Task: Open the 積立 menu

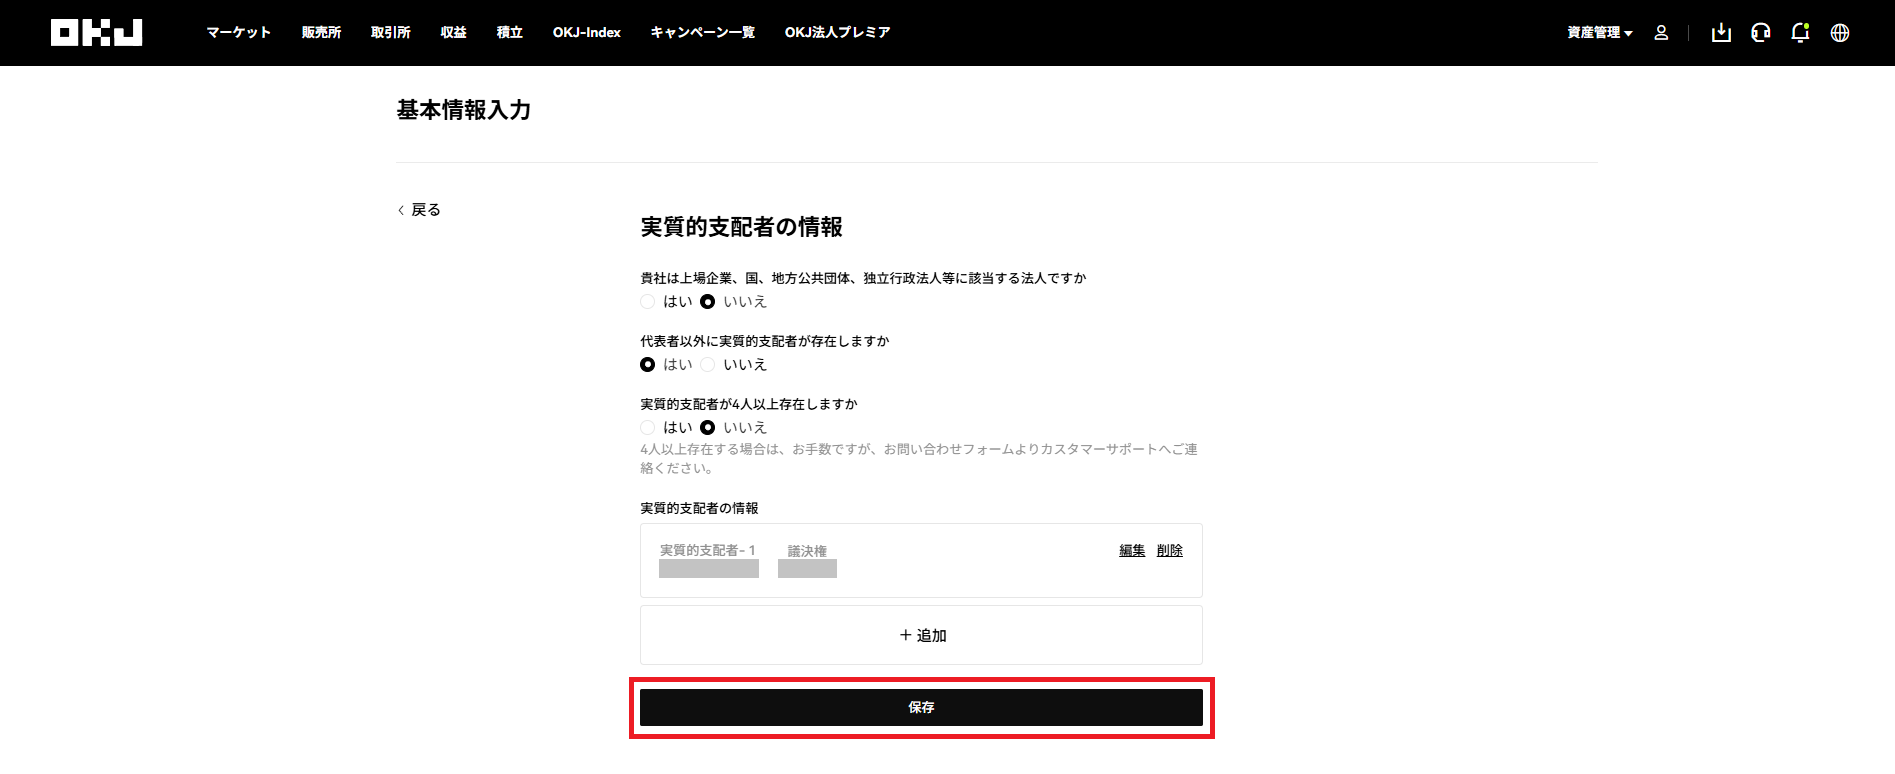Action: [x=510, y=32]
